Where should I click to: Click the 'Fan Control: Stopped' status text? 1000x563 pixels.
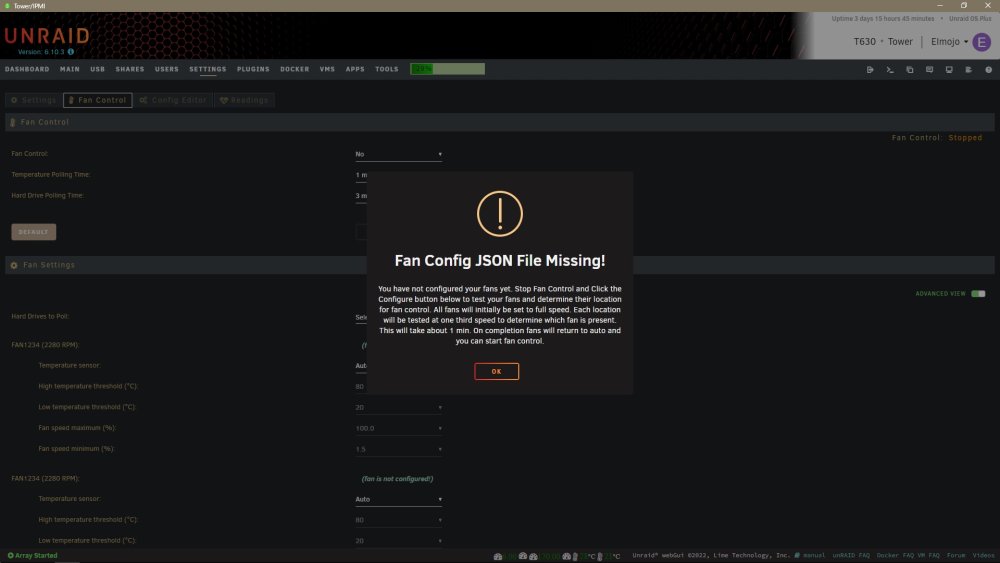937,138
